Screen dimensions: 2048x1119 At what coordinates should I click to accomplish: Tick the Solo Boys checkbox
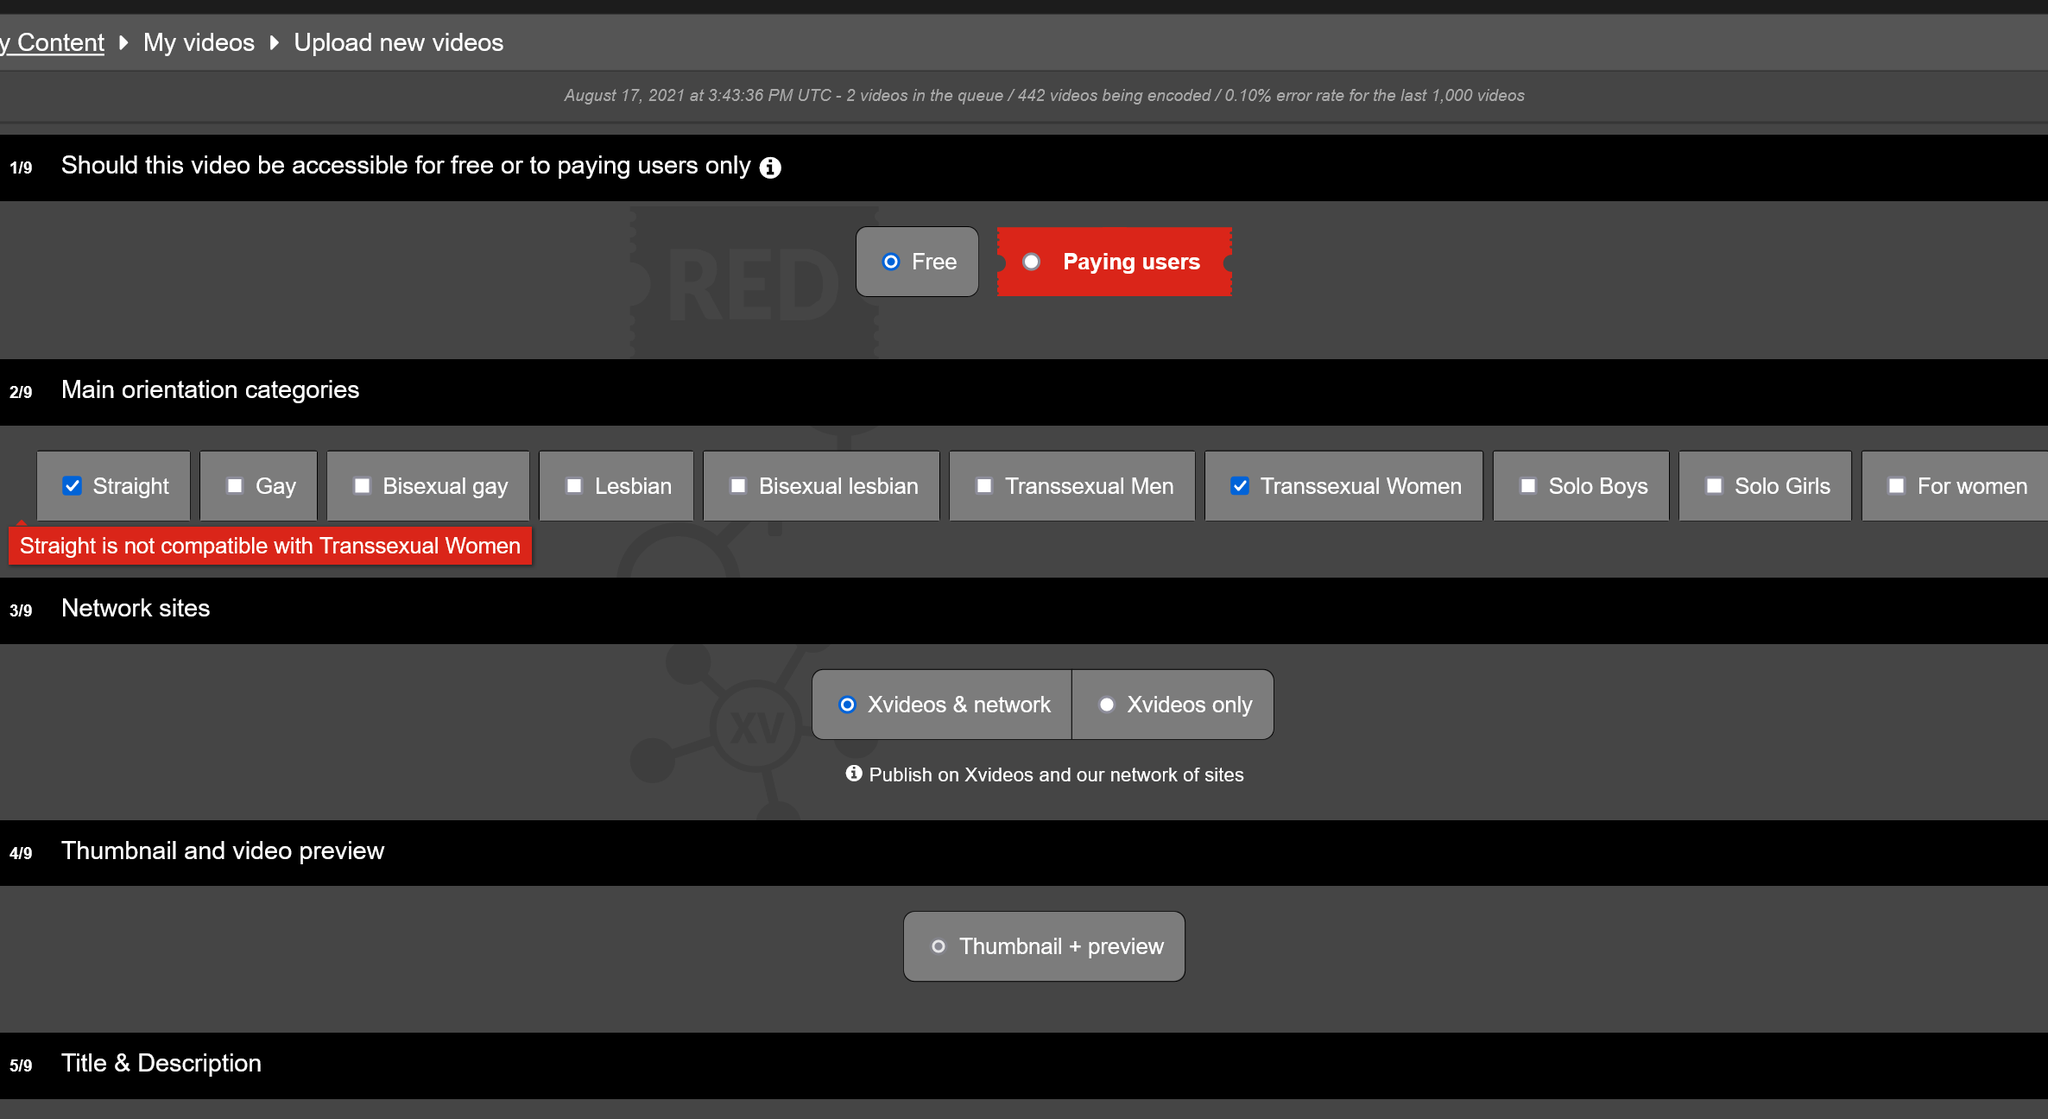[1528, 486]
